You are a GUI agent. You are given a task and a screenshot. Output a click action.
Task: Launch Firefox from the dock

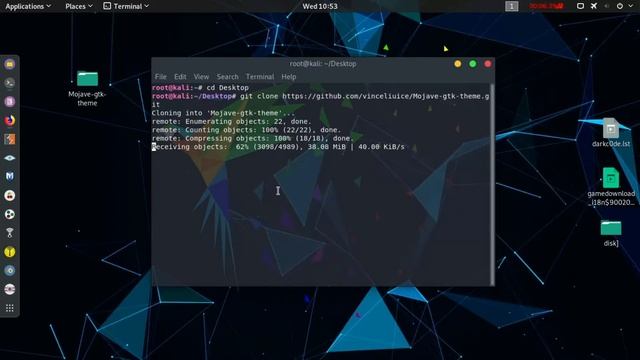click(x=10, y=120)
